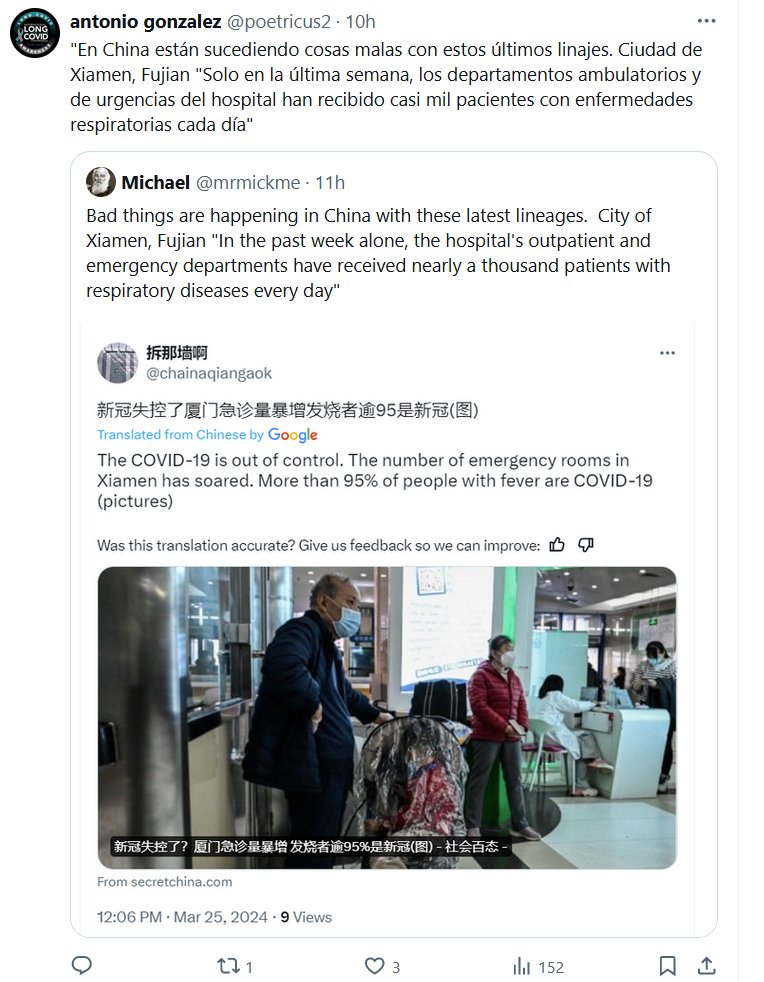Image resolution: width=764 pixels, height=982 pixels.
Task: Open the chainaqiangaok account avatar
Action: (x=117, y=363)
